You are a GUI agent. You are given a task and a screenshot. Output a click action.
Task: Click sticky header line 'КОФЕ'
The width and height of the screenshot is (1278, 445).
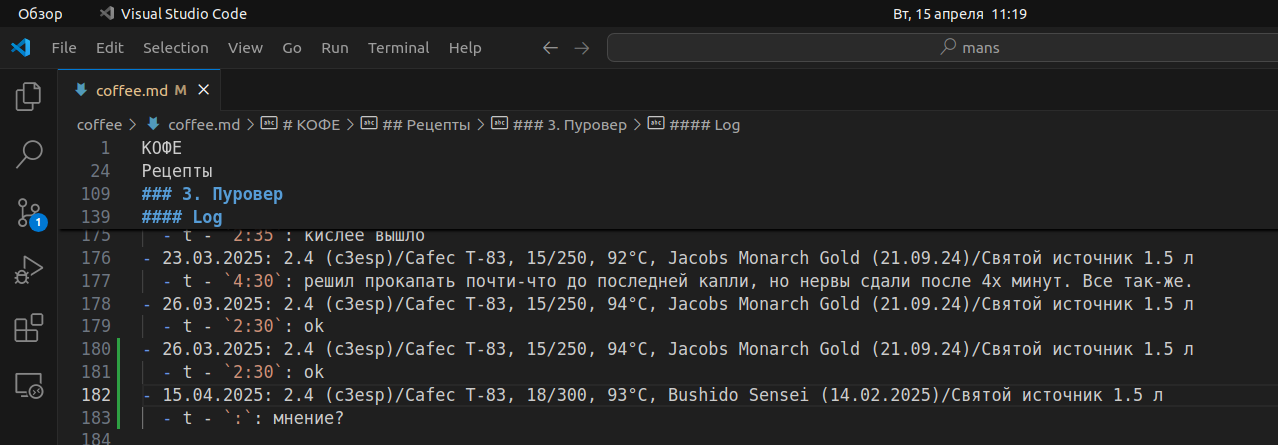click(x=162, y=148)
